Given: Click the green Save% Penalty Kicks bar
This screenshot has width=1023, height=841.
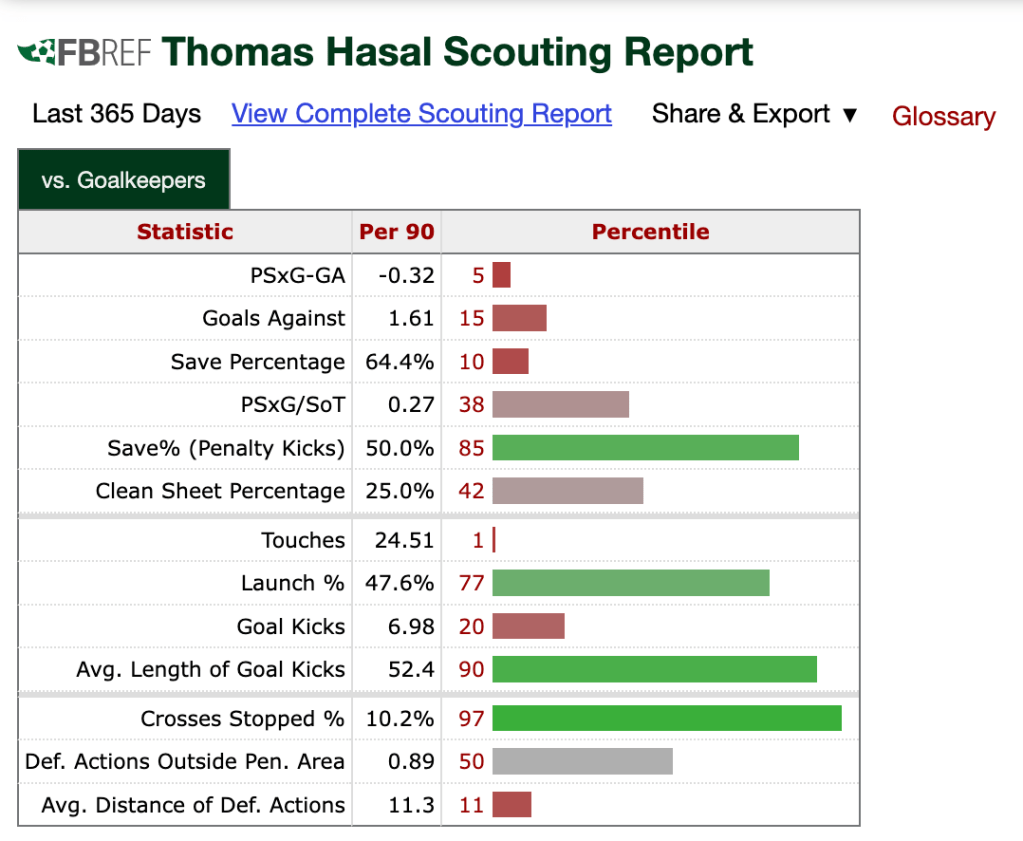Looking at the screenshot, I should 645,448.
